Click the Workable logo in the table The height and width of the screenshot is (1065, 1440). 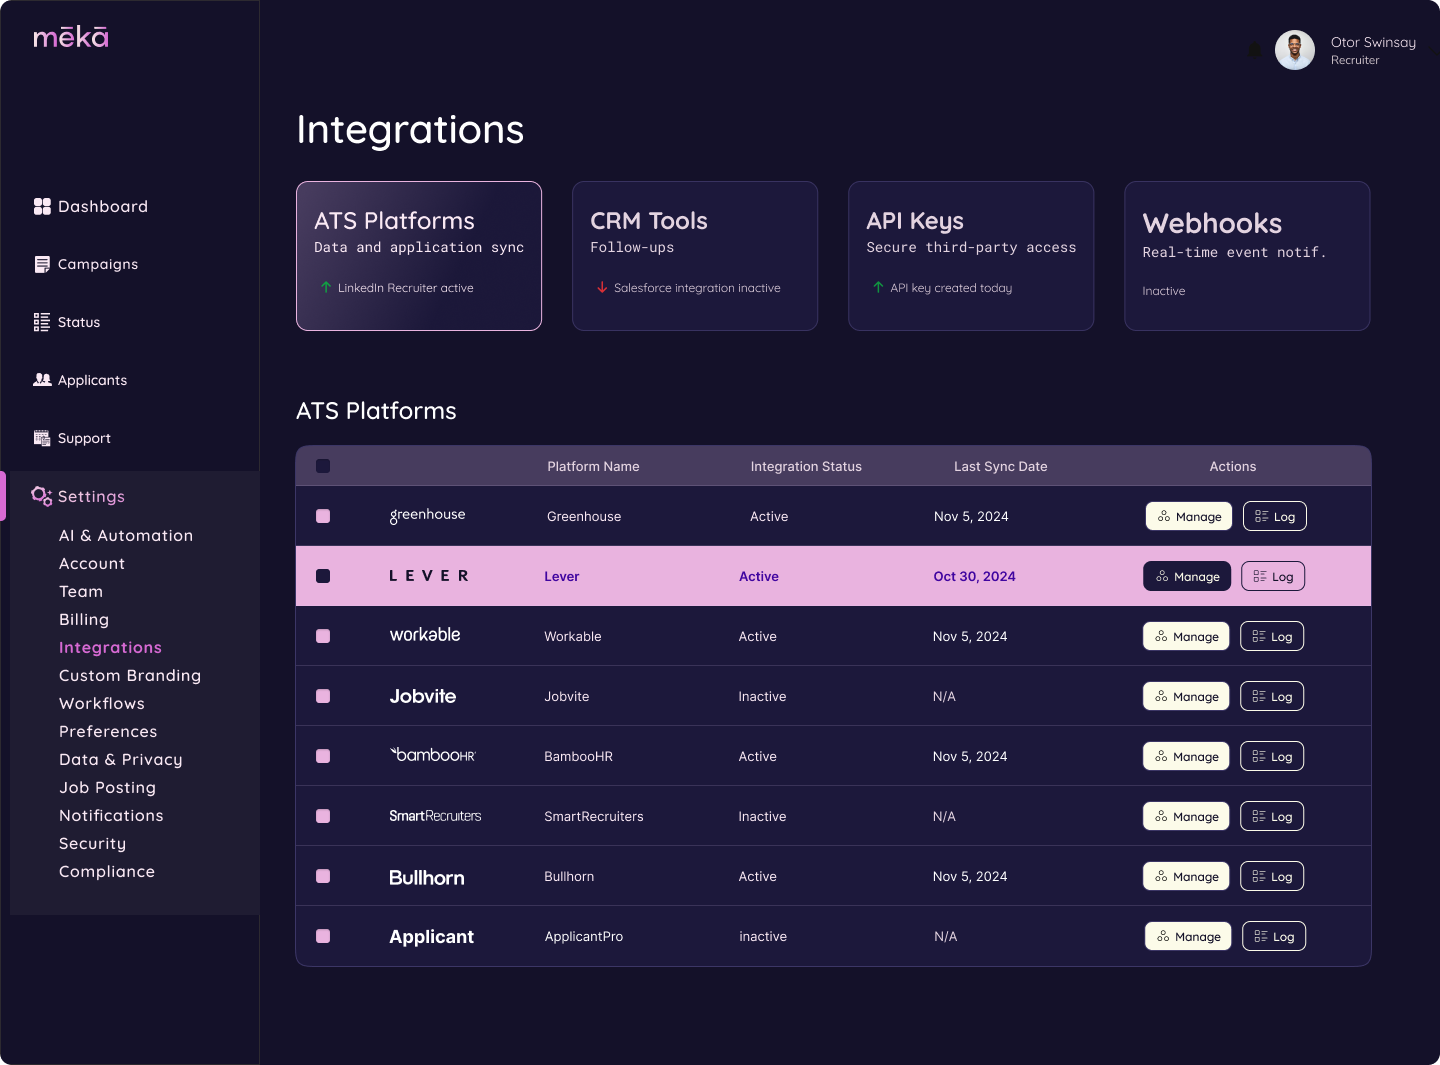(425, 635)
